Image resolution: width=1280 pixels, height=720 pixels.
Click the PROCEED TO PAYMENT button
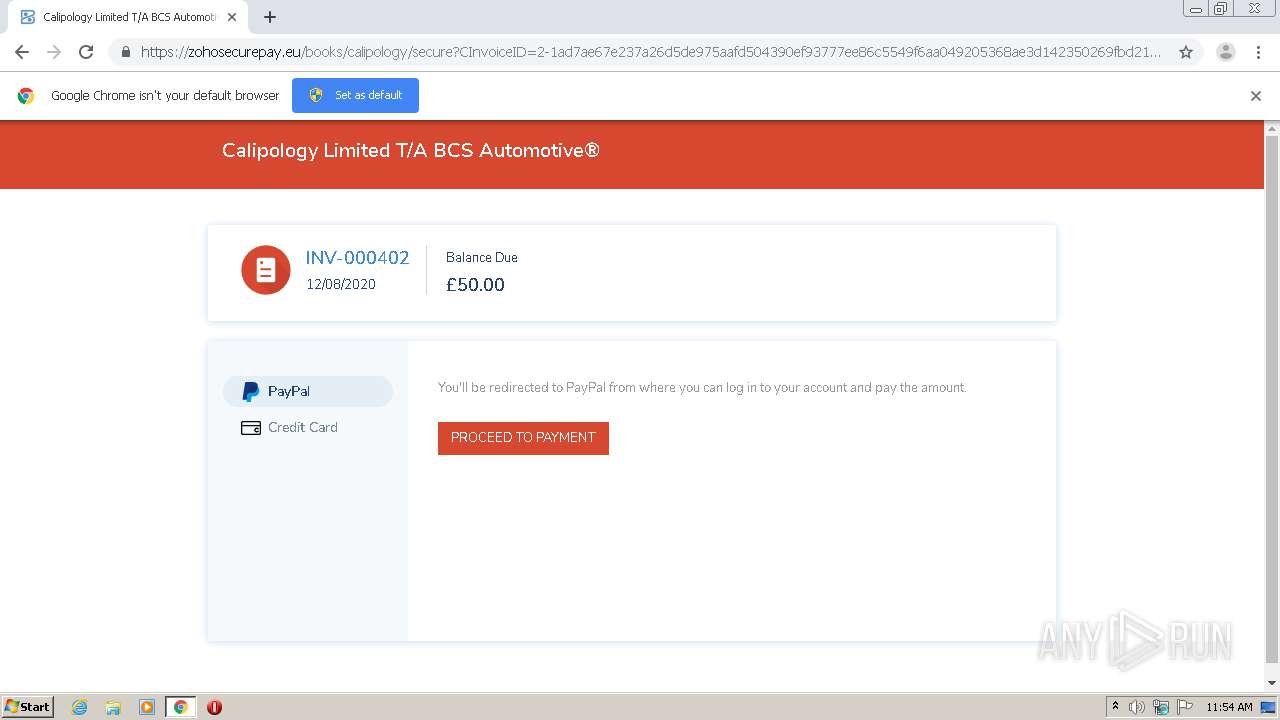pyautogui.click(x=523, y=438)
